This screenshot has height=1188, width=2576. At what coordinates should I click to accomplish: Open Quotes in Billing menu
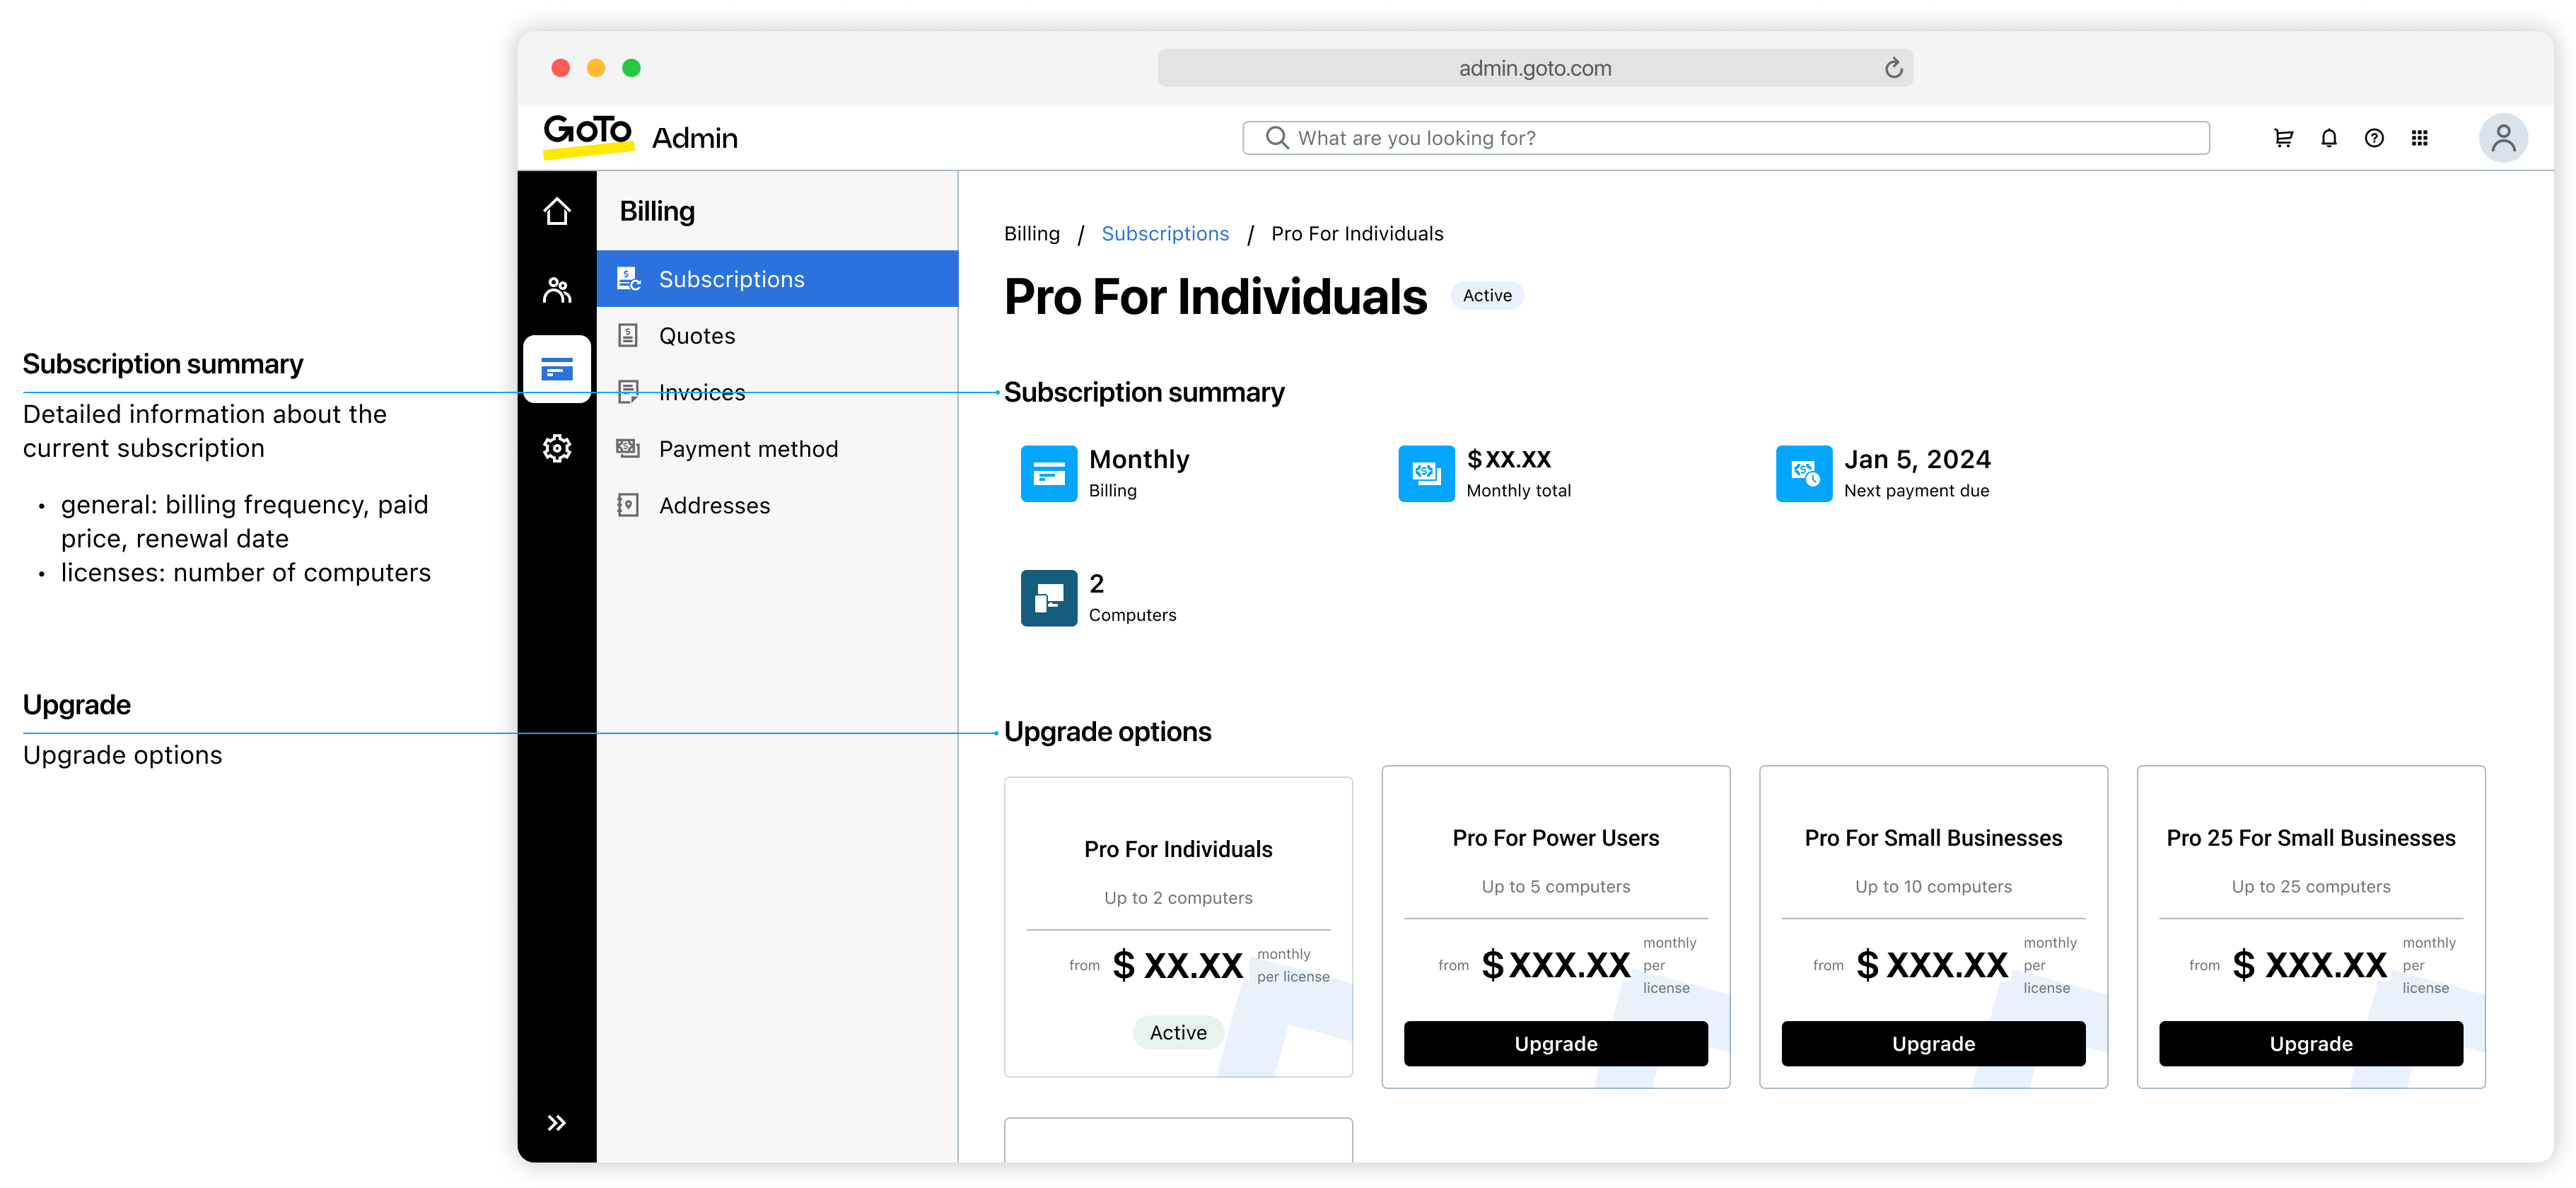[x=777, y=335]
